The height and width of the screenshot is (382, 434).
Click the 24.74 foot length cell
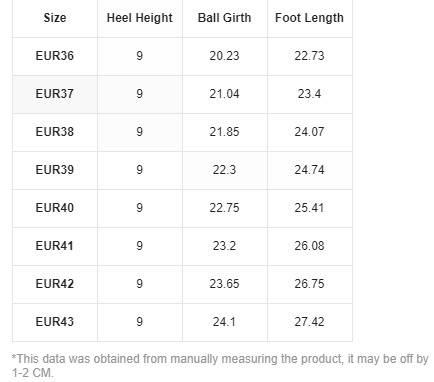tap(310, 170)
